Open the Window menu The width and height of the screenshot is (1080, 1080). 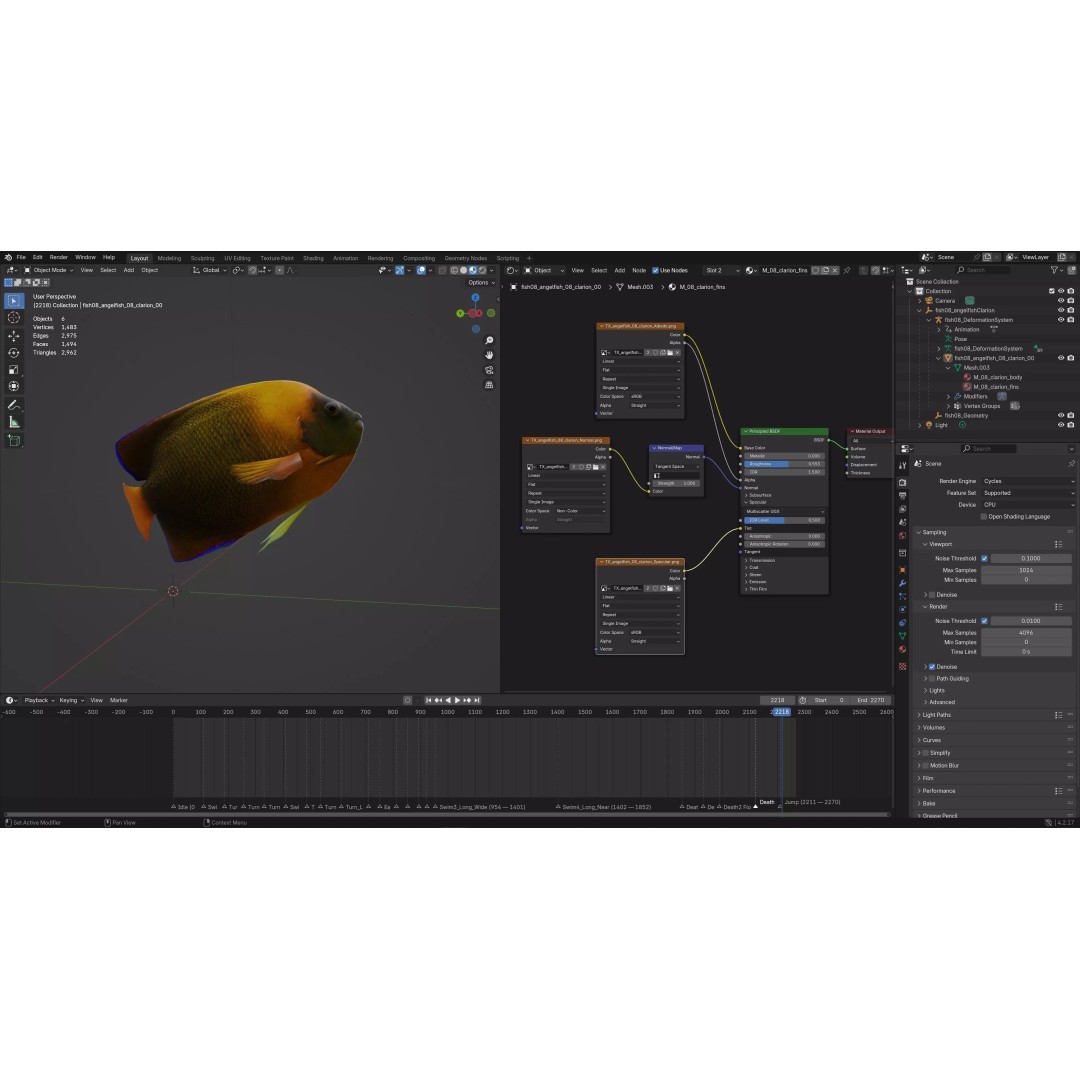point(85,258)
